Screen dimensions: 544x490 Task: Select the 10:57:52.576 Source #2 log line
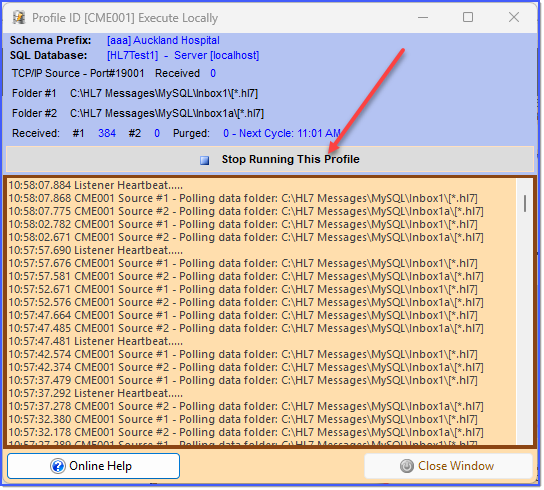(x=246, y=302)
